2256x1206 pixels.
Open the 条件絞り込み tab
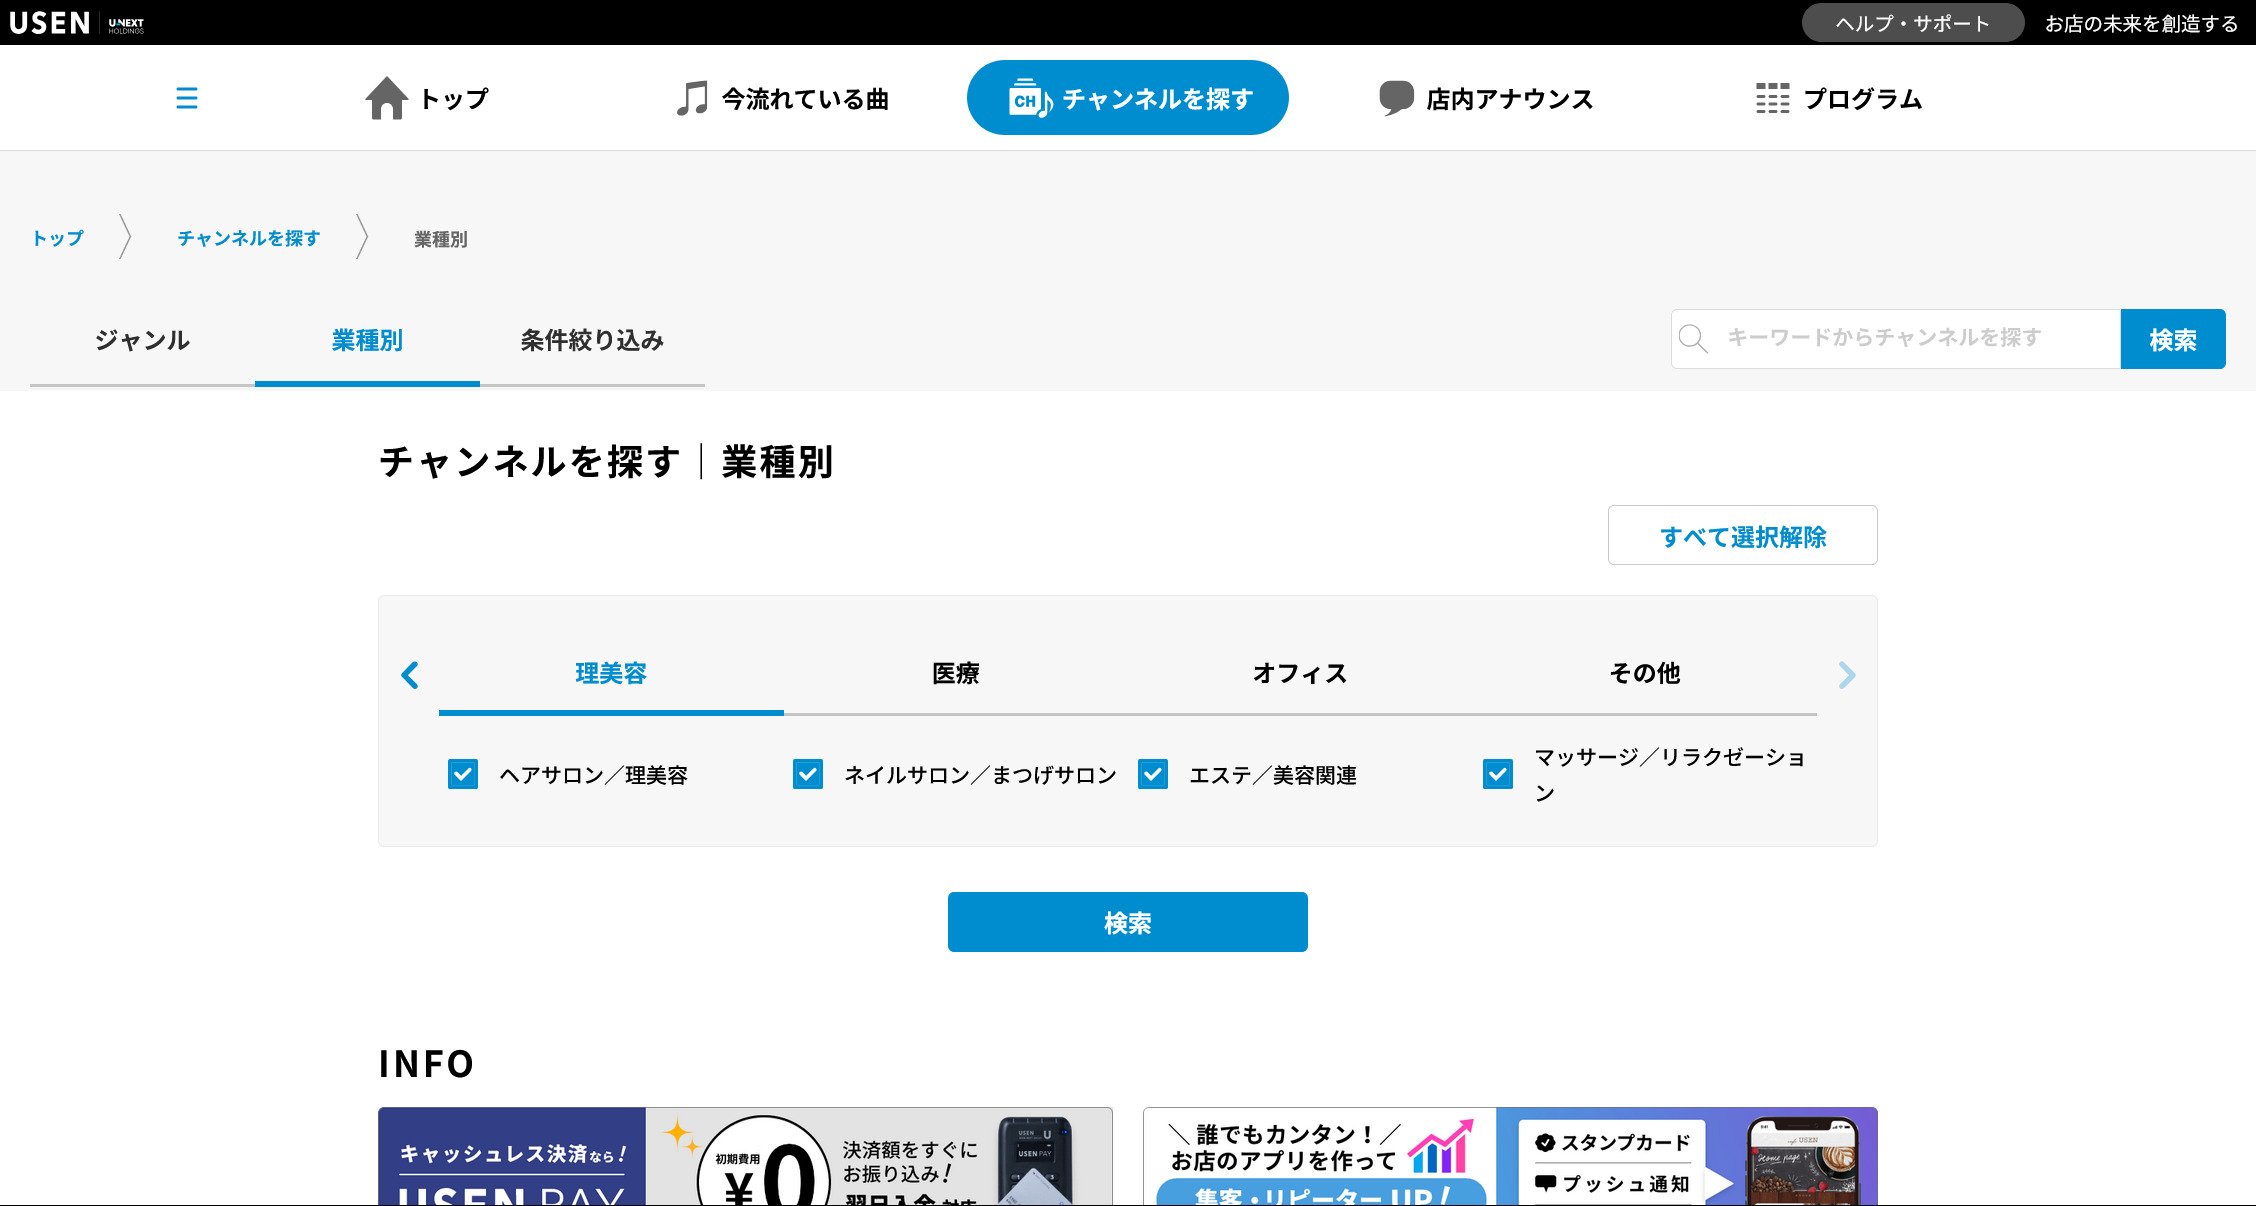(x=592, y=340)
